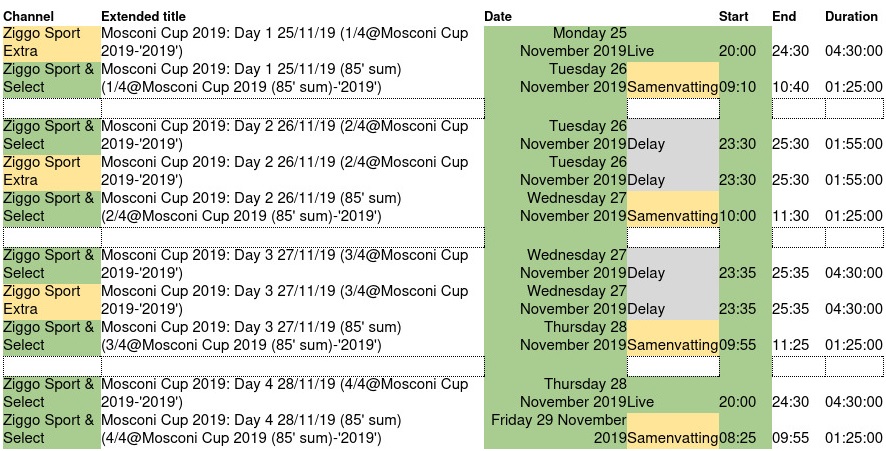Select the Day 4 28/11/19 live title cell
Screen dimensions: 886x451
coord(292,393)
